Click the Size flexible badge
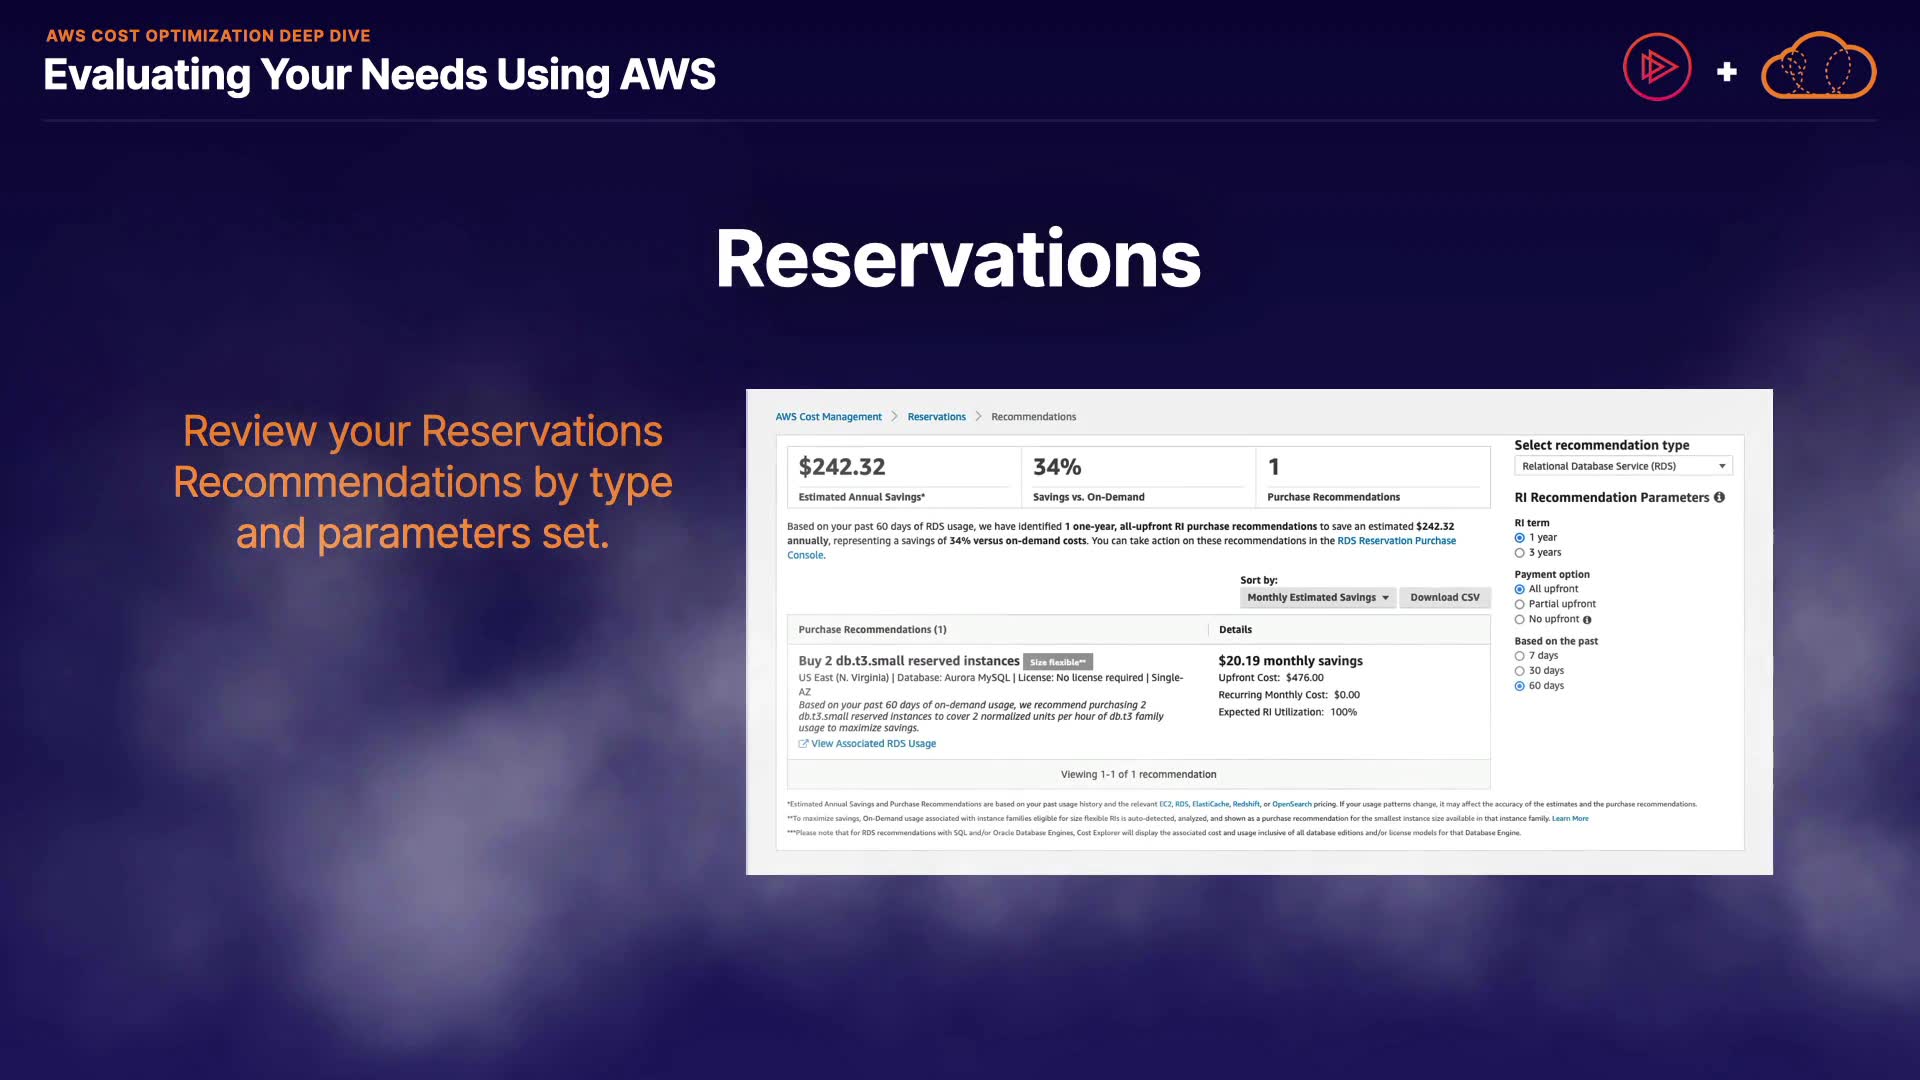Viewport: 1920px width, 1080px height. [x=1057, y=662]
